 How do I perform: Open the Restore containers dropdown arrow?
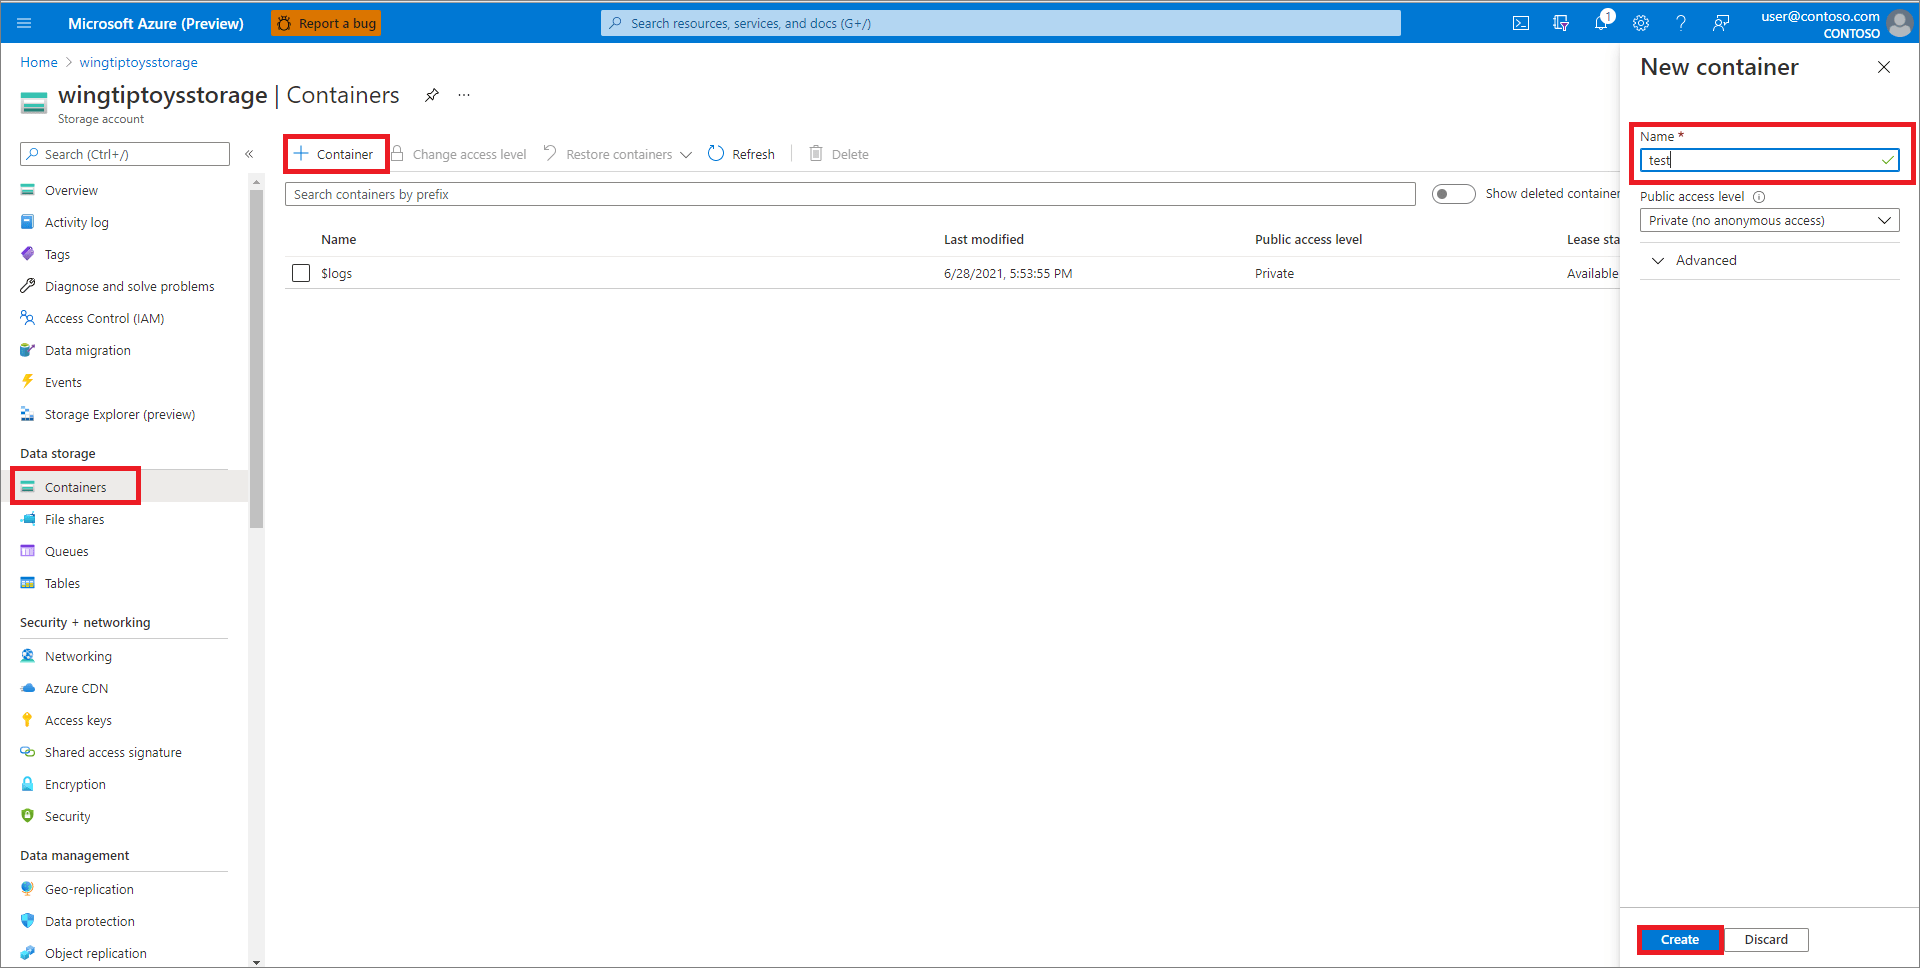click(685, 154)
